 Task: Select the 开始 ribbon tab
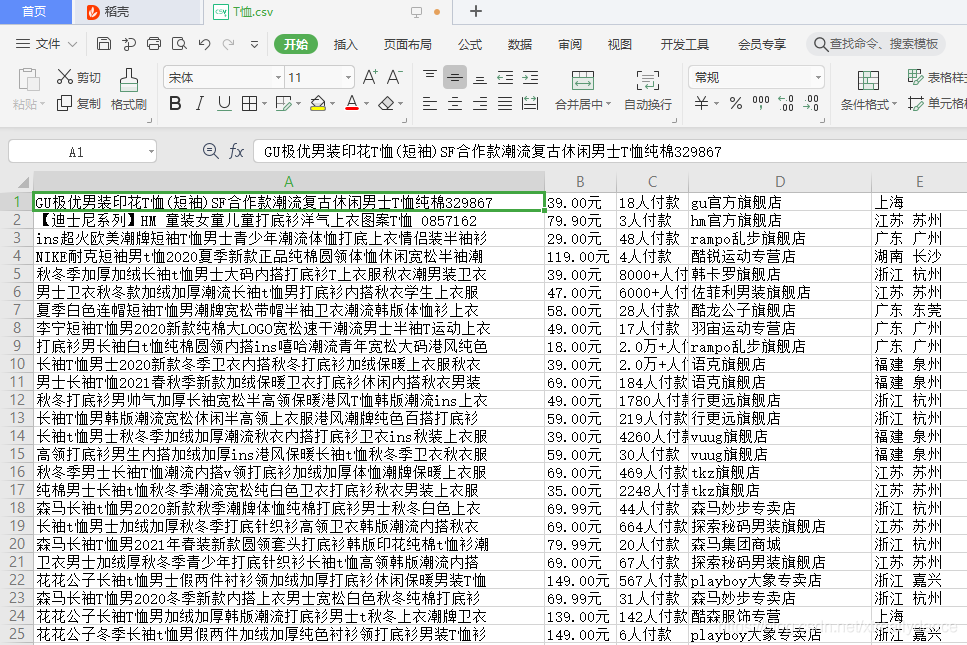click(296, 44)
